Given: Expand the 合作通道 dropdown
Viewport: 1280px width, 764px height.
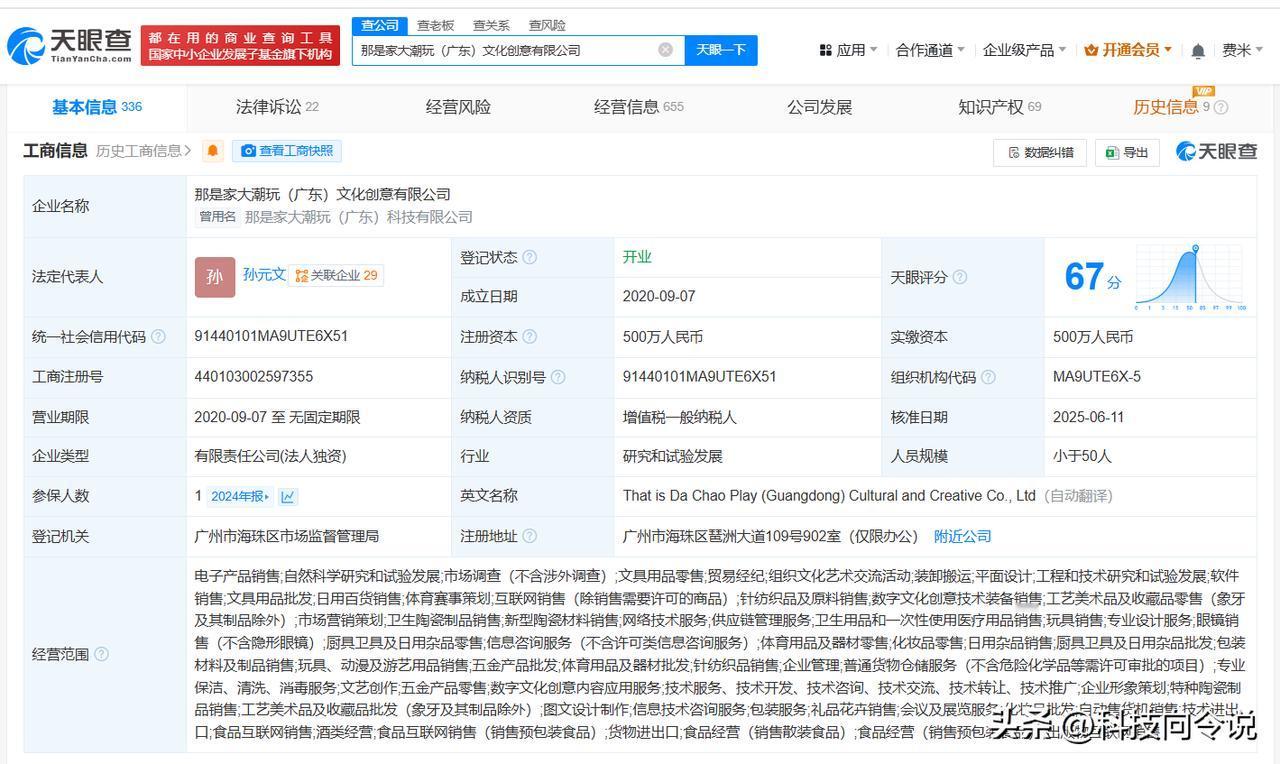Looking at the screenshot, I should coord(930,50).
